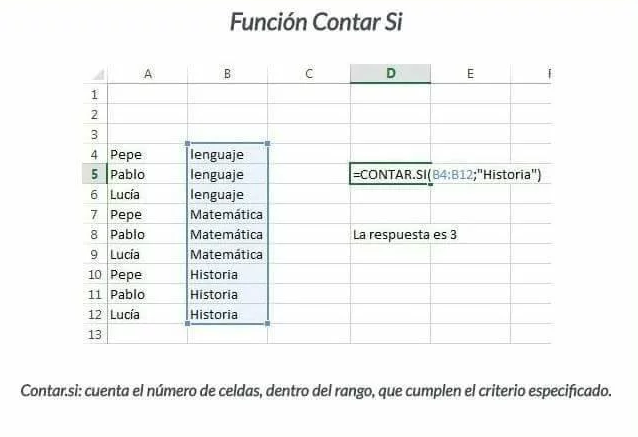Screen dimensions: 638x437
Task: Click bottom-left handle of B4:B12 range
Action: coord(188,323)
